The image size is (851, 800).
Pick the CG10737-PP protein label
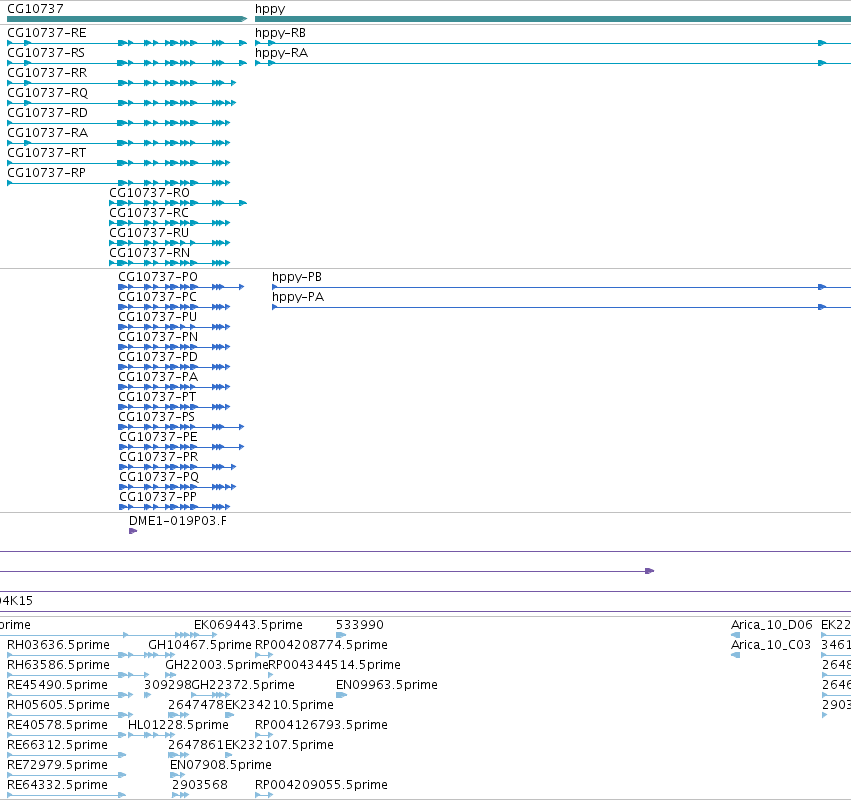(158, 497)
